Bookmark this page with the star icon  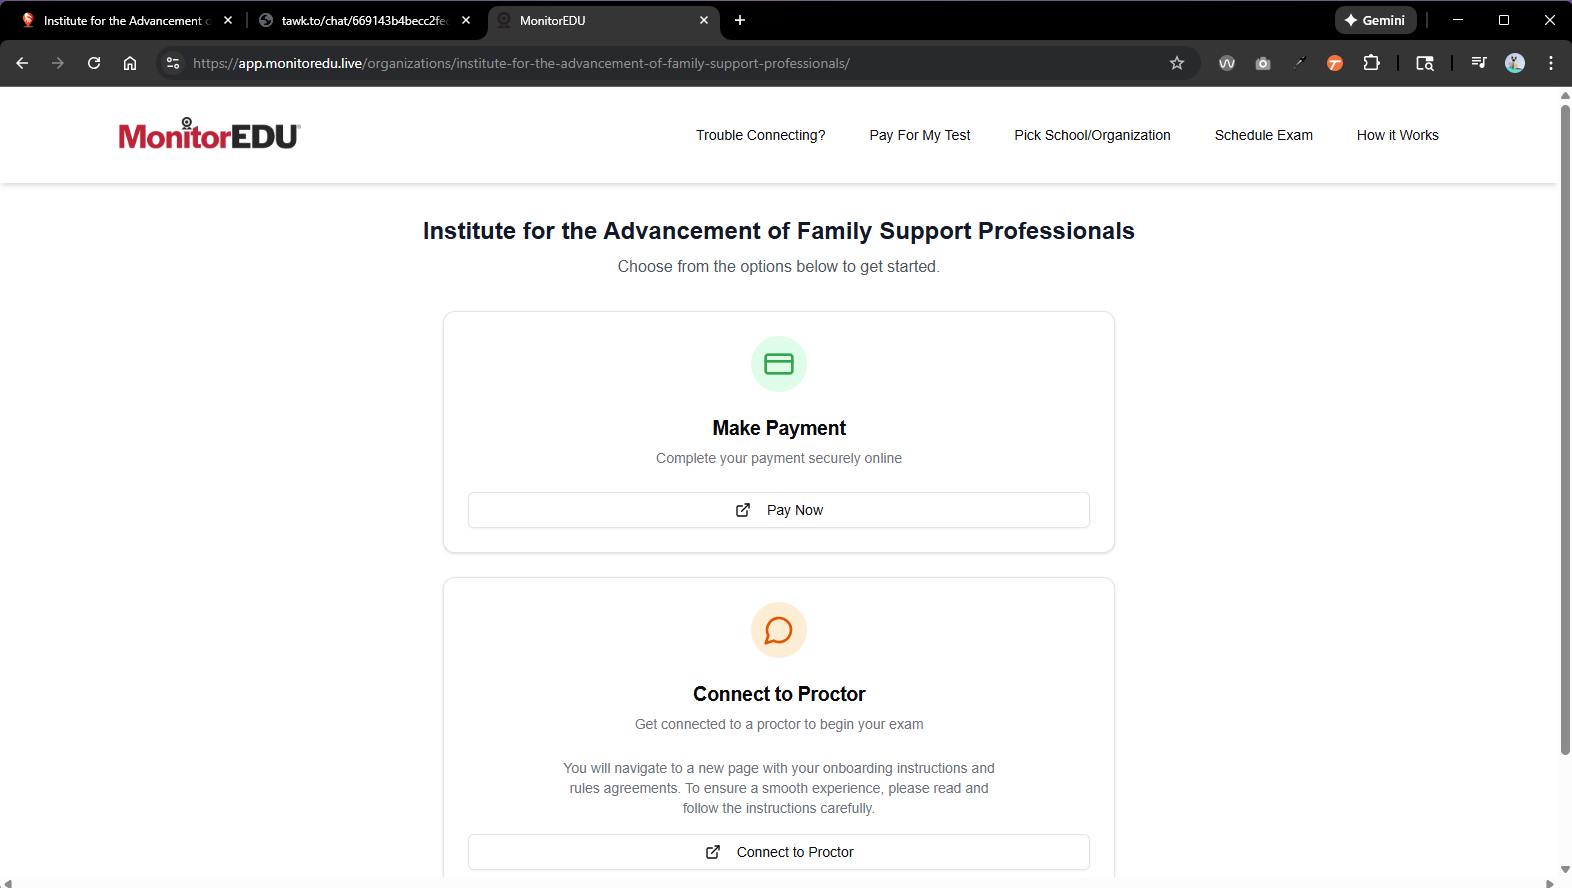1177,63
